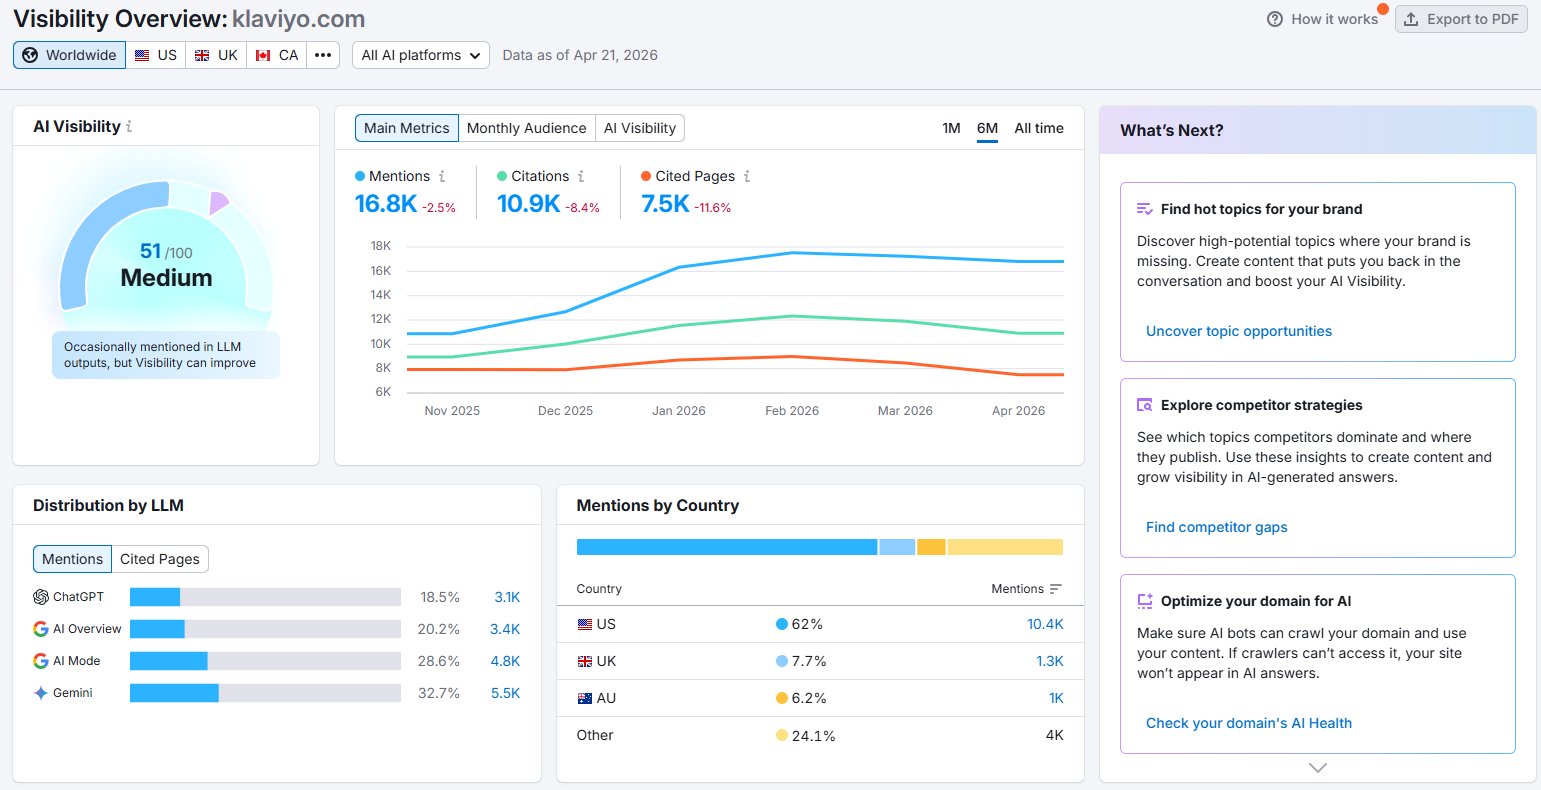The width and height of the screenshot is (1541, 790).
Task: Select Cited Pages in Distribution by LLM
Action: pos(160,559)
